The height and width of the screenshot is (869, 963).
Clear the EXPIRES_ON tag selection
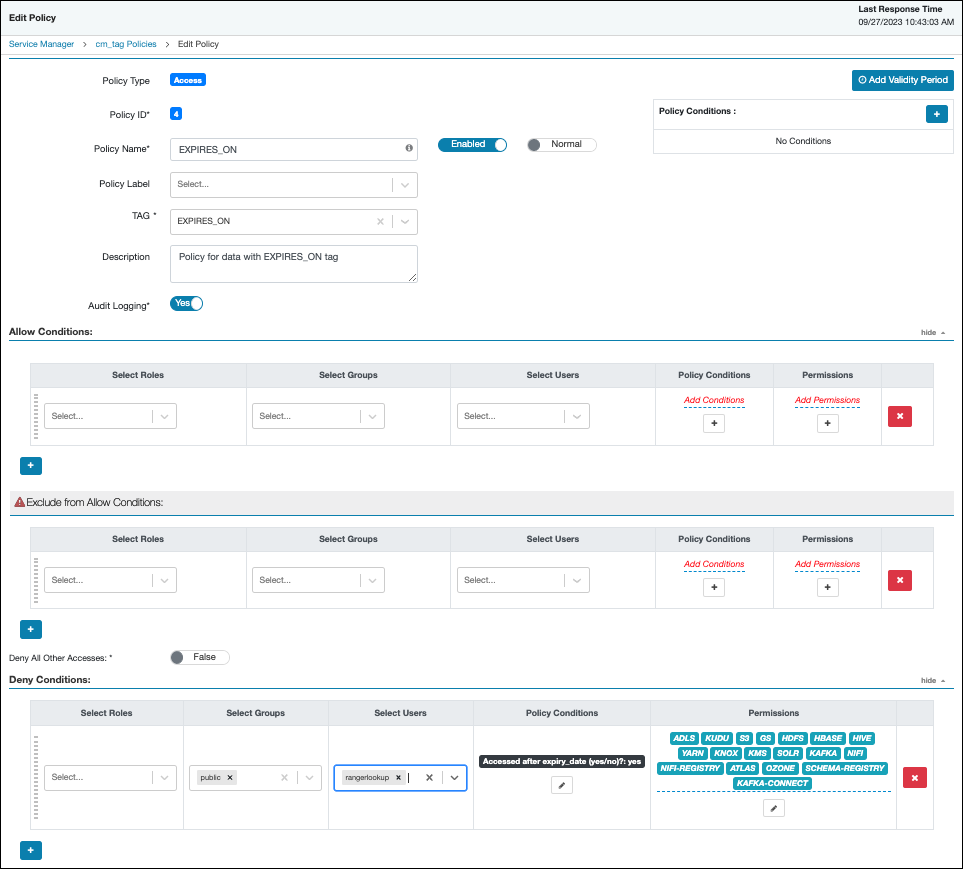click(380, 221)
